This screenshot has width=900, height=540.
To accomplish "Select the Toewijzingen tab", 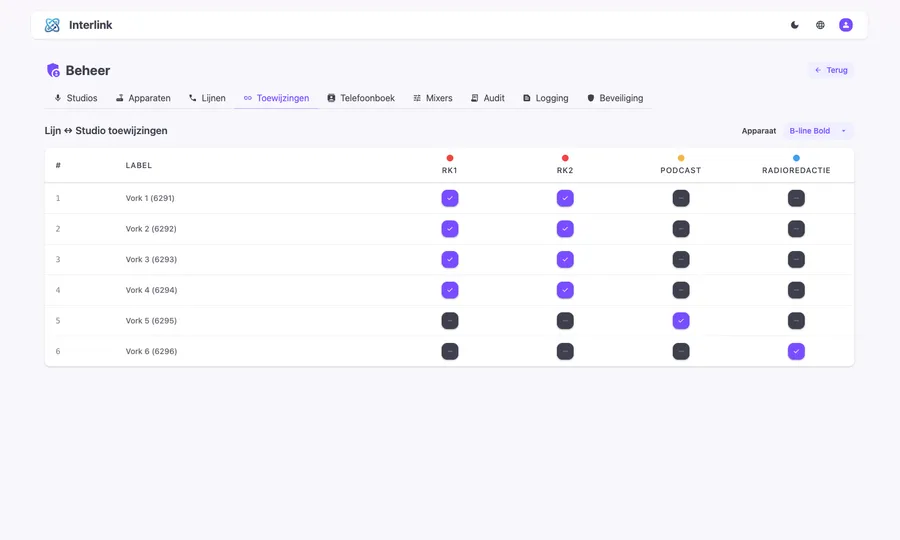I will (x=276, y=98).
